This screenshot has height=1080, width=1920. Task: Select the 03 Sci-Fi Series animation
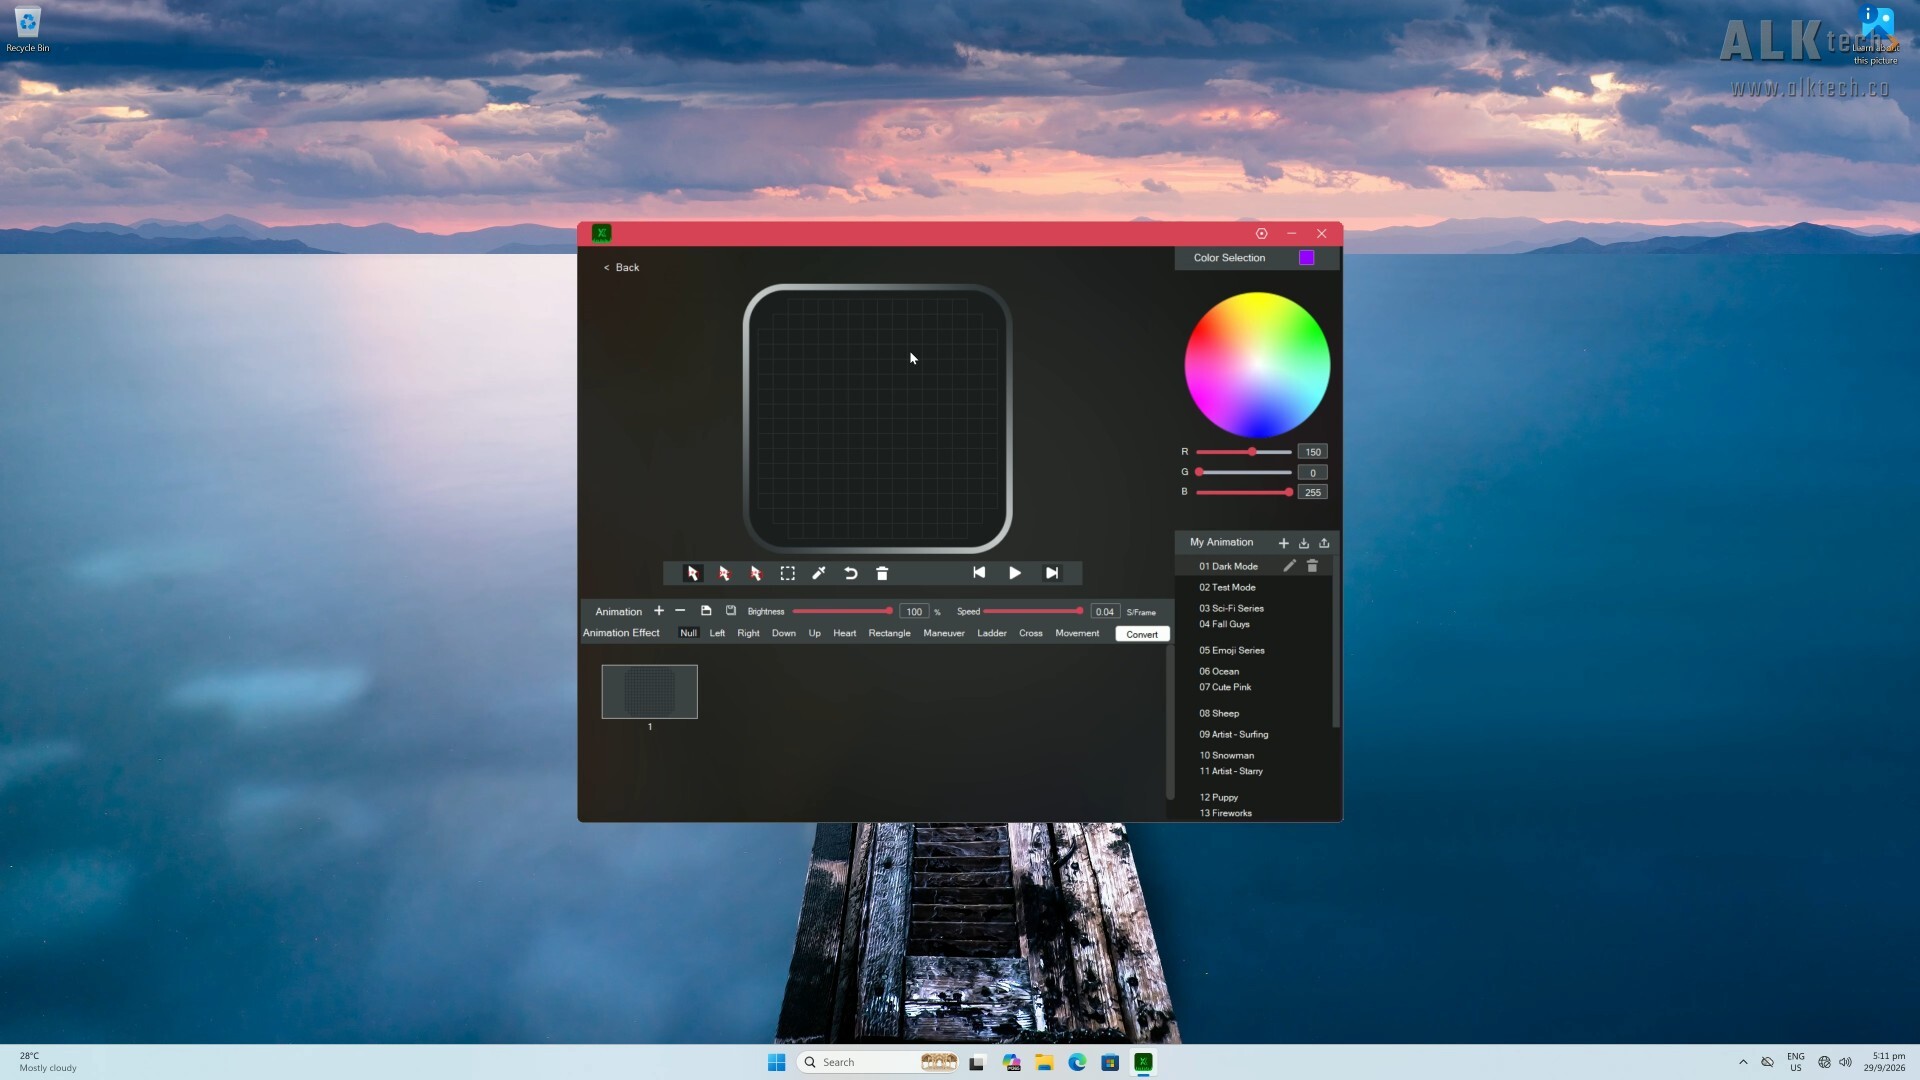[1232, 608]
